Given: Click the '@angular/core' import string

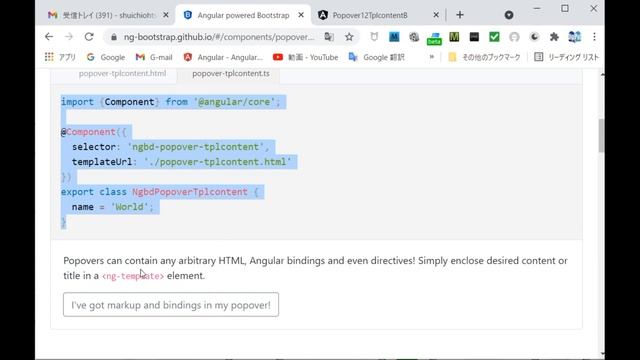Looking at the screenshot, I should click(x=234, y=102).
